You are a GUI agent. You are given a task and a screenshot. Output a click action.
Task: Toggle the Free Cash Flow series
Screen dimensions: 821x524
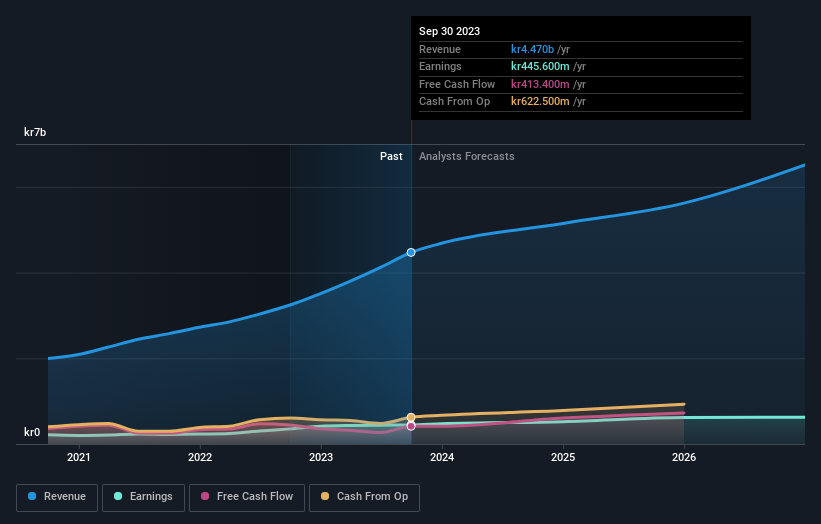coord(247,497)
